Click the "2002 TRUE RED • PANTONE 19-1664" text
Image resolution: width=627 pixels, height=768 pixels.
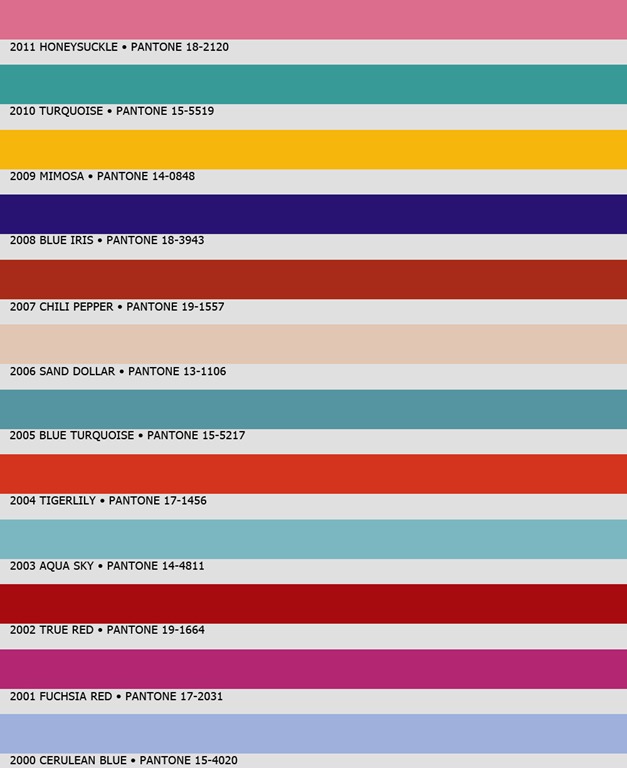point(107,630)
